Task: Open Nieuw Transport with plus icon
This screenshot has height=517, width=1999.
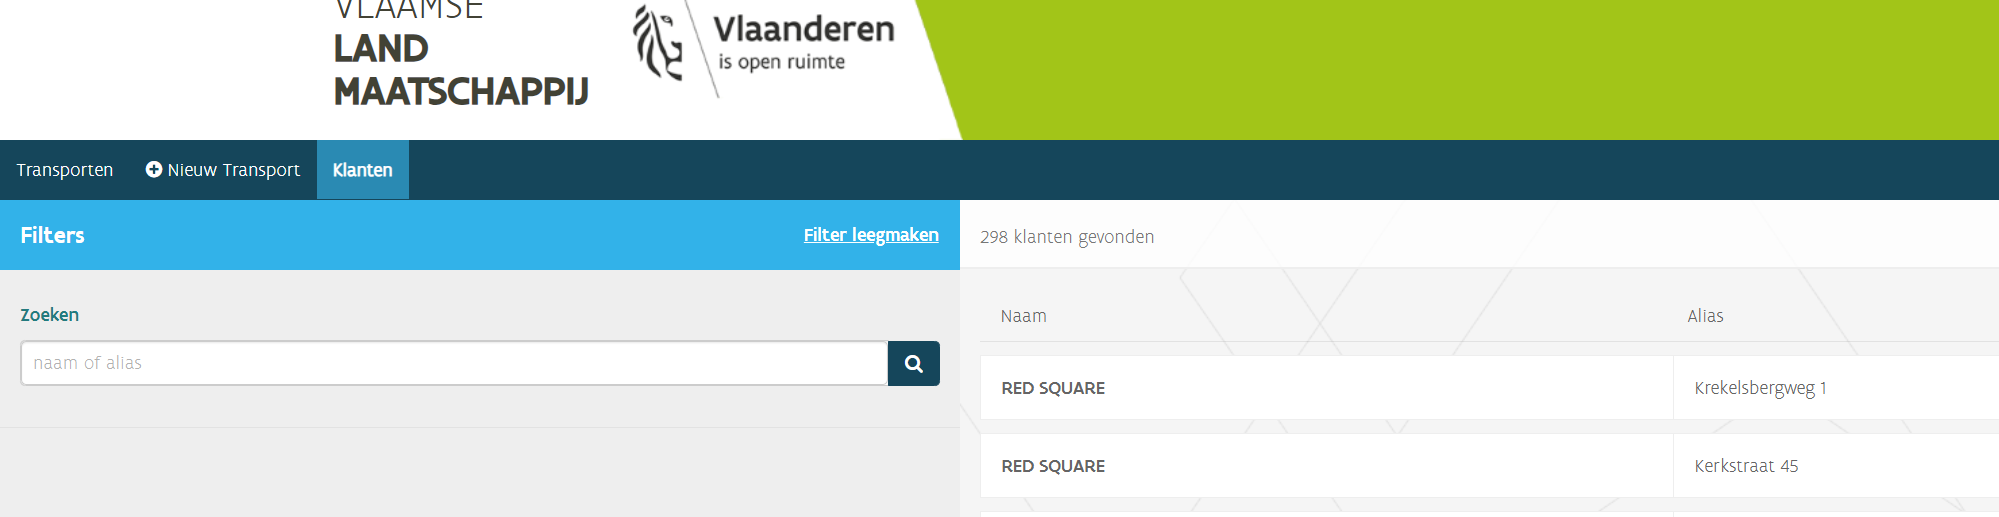Action: [223, 170]
